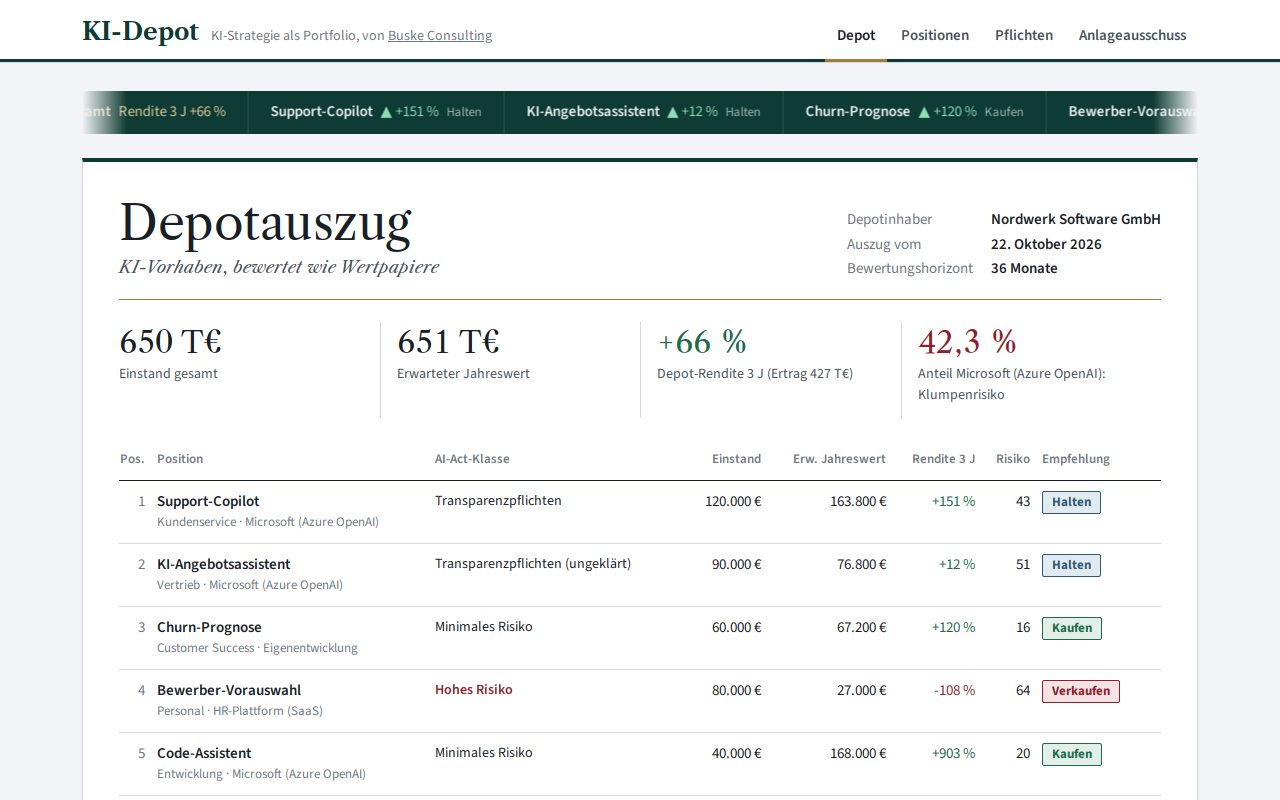Click the date '22. Oktober 2026'
The width and height of the screenshot is (1280, 800).
(x=1046, y=244)
